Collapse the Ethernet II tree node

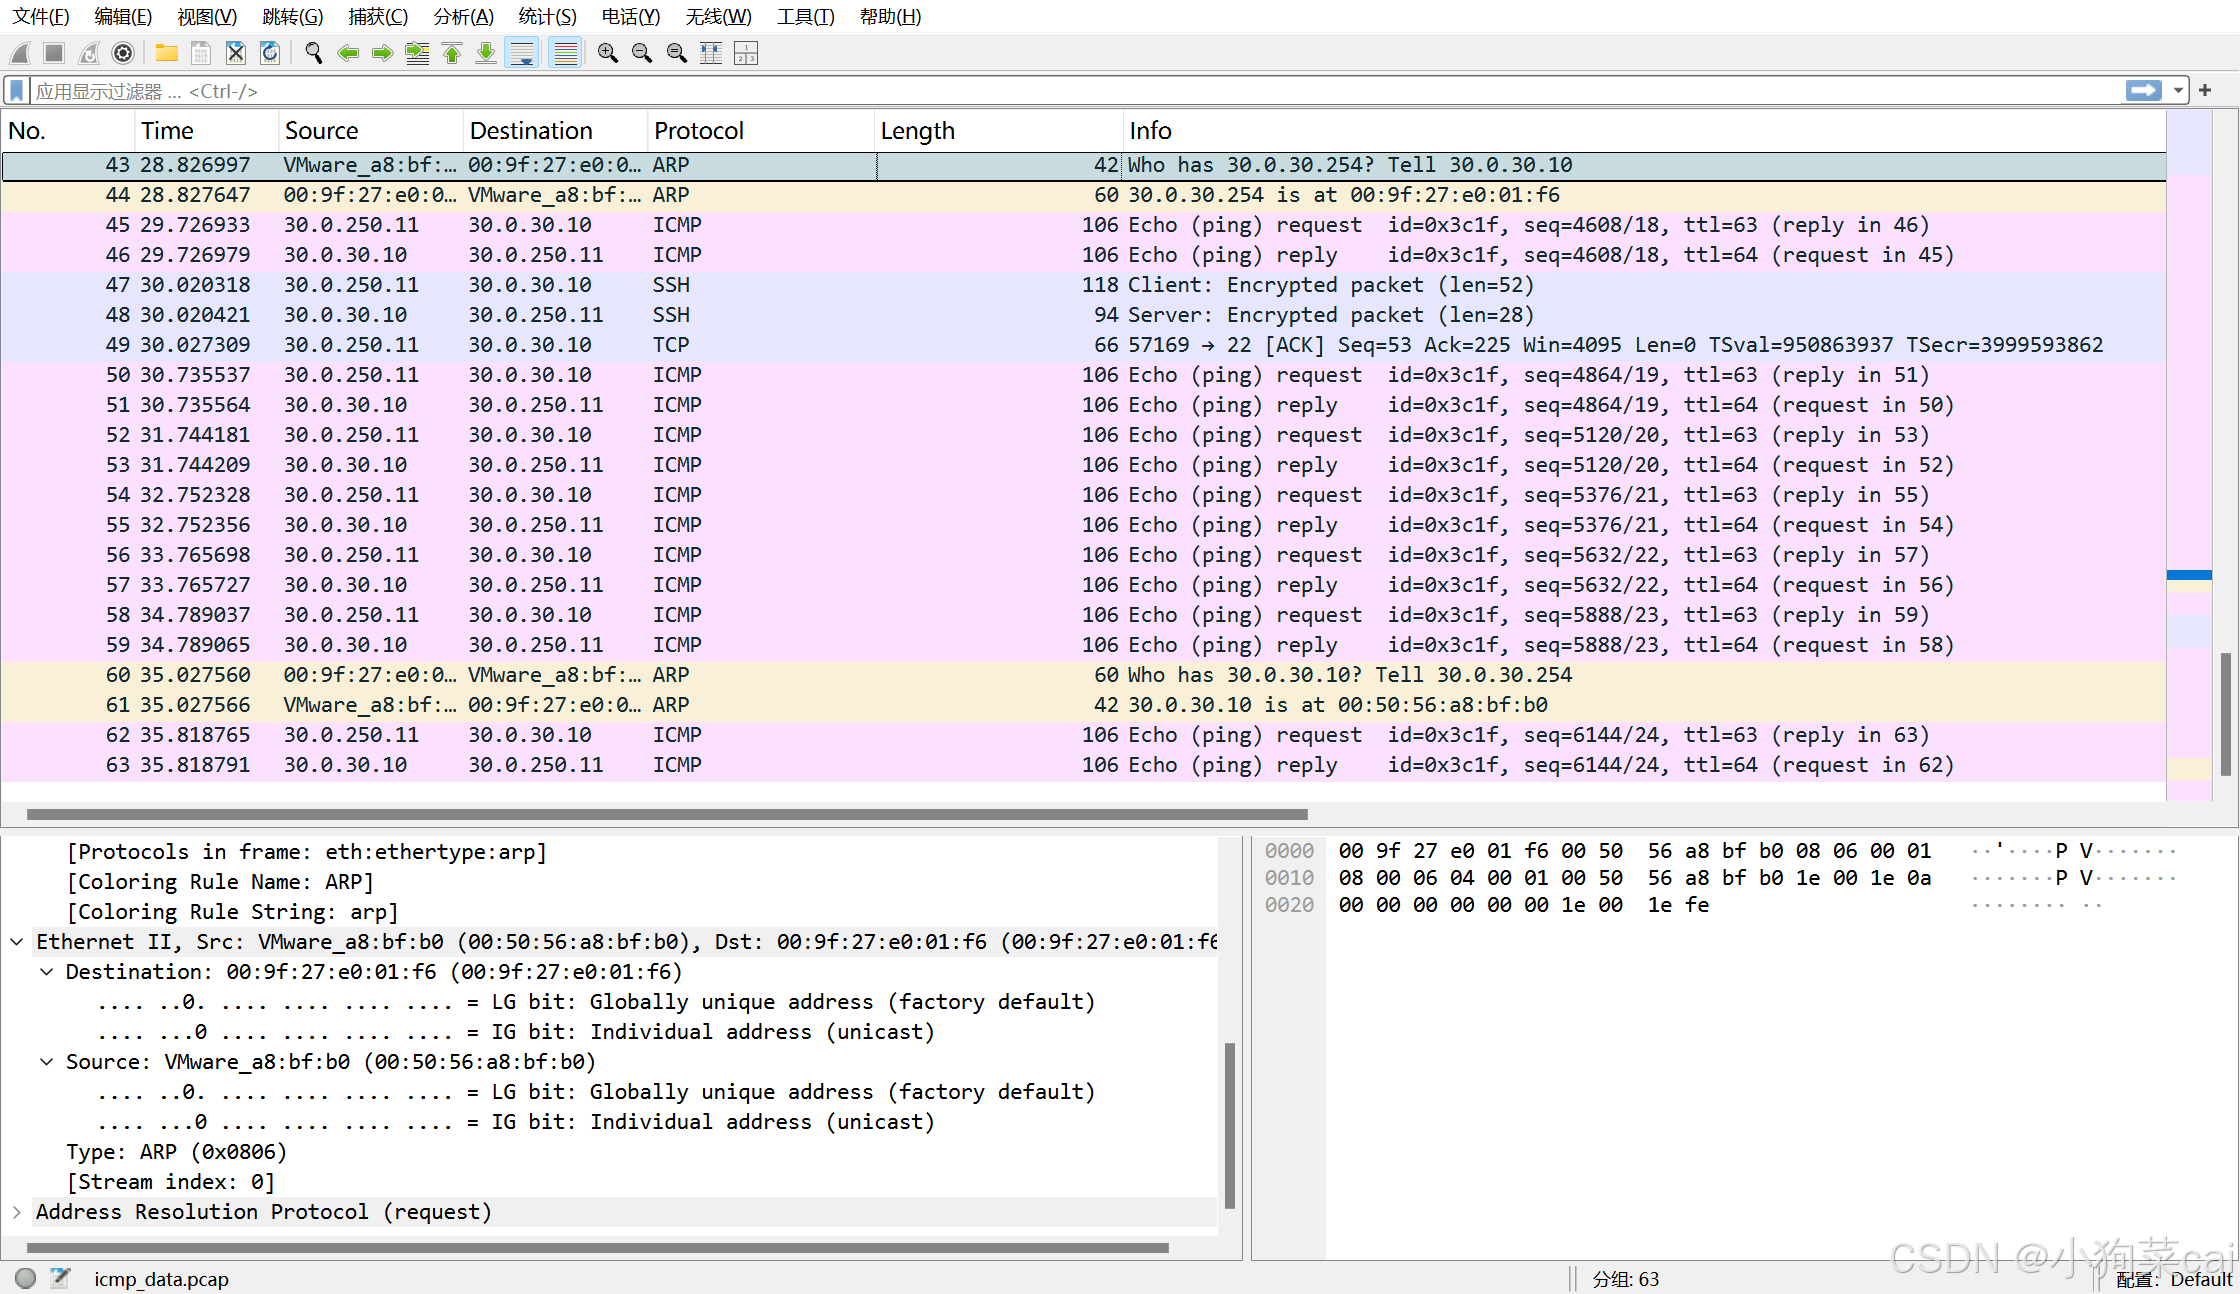pyautogui.click(x=17, y=941)
